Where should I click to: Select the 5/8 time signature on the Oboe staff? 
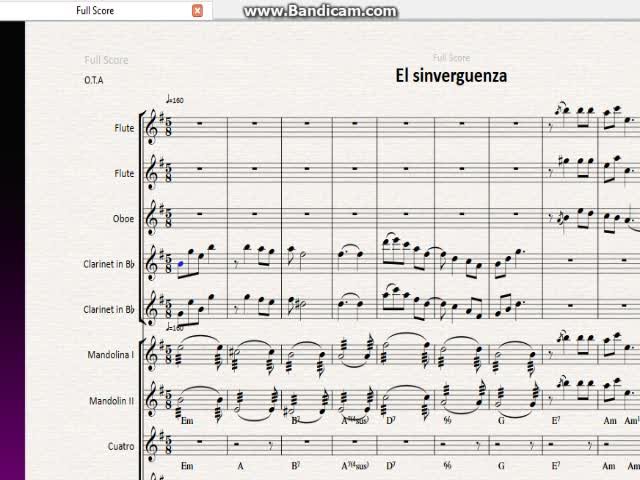pyautogui.click(x=168, y=218)
